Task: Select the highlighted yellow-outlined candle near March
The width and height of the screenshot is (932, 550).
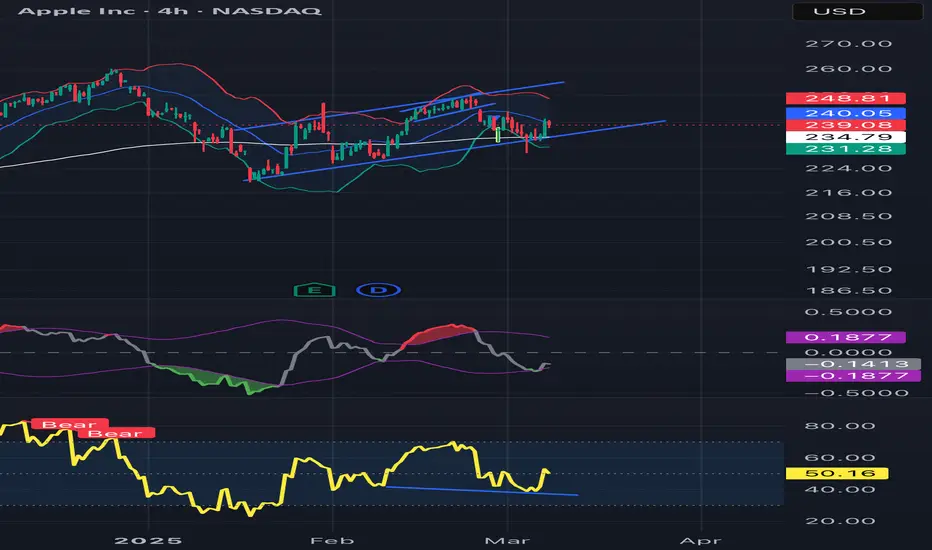Action: (498, 135)
